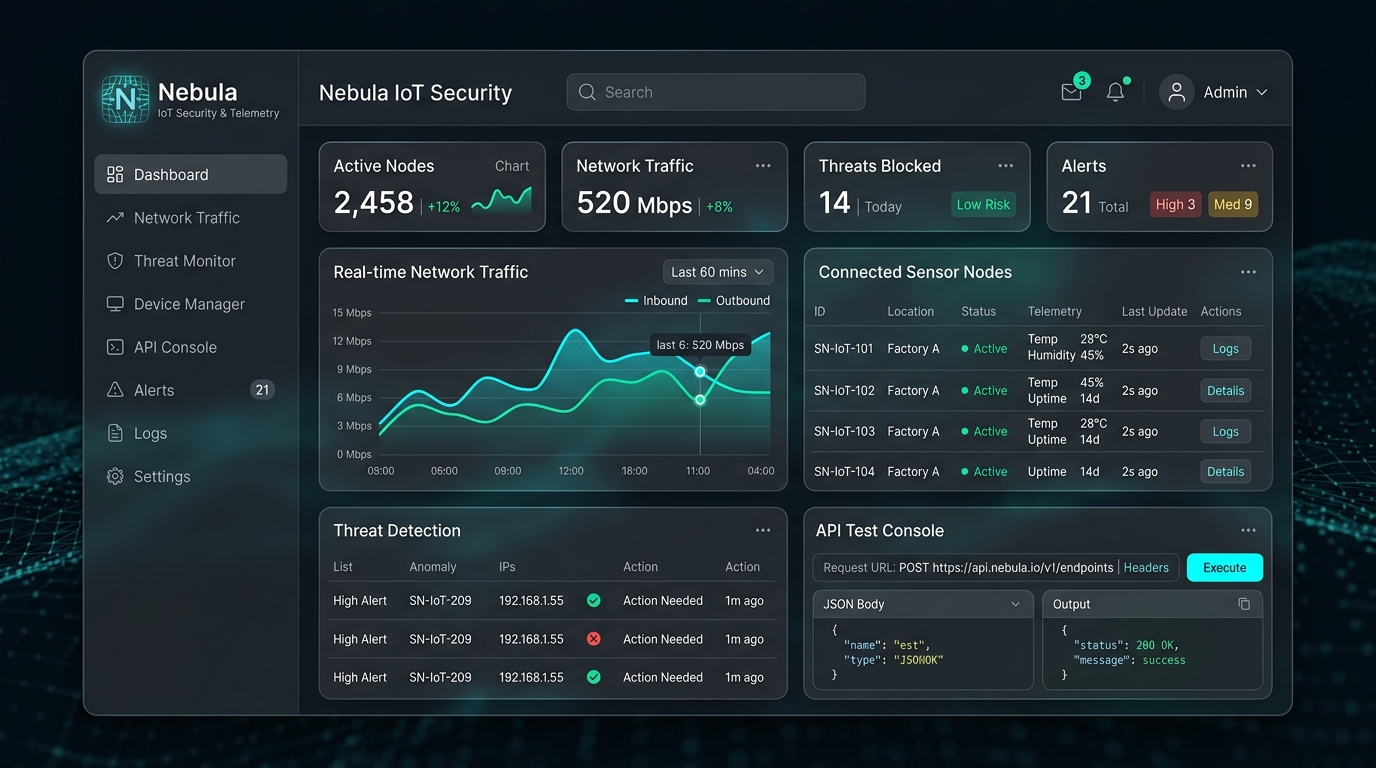This screenshot has height=768, width=1376.
Task: Click the High 3 alert badge
Action: click(1176, 205)
